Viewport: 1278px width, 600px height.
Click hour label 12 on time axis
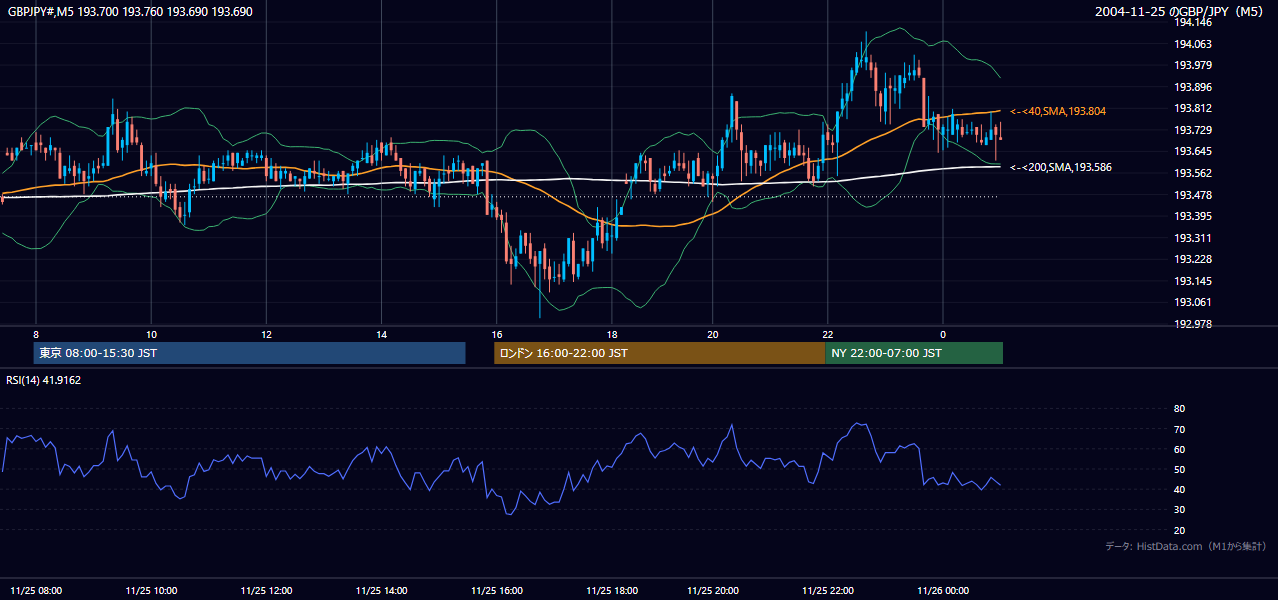pyautogui.click(x=266, y=334)
